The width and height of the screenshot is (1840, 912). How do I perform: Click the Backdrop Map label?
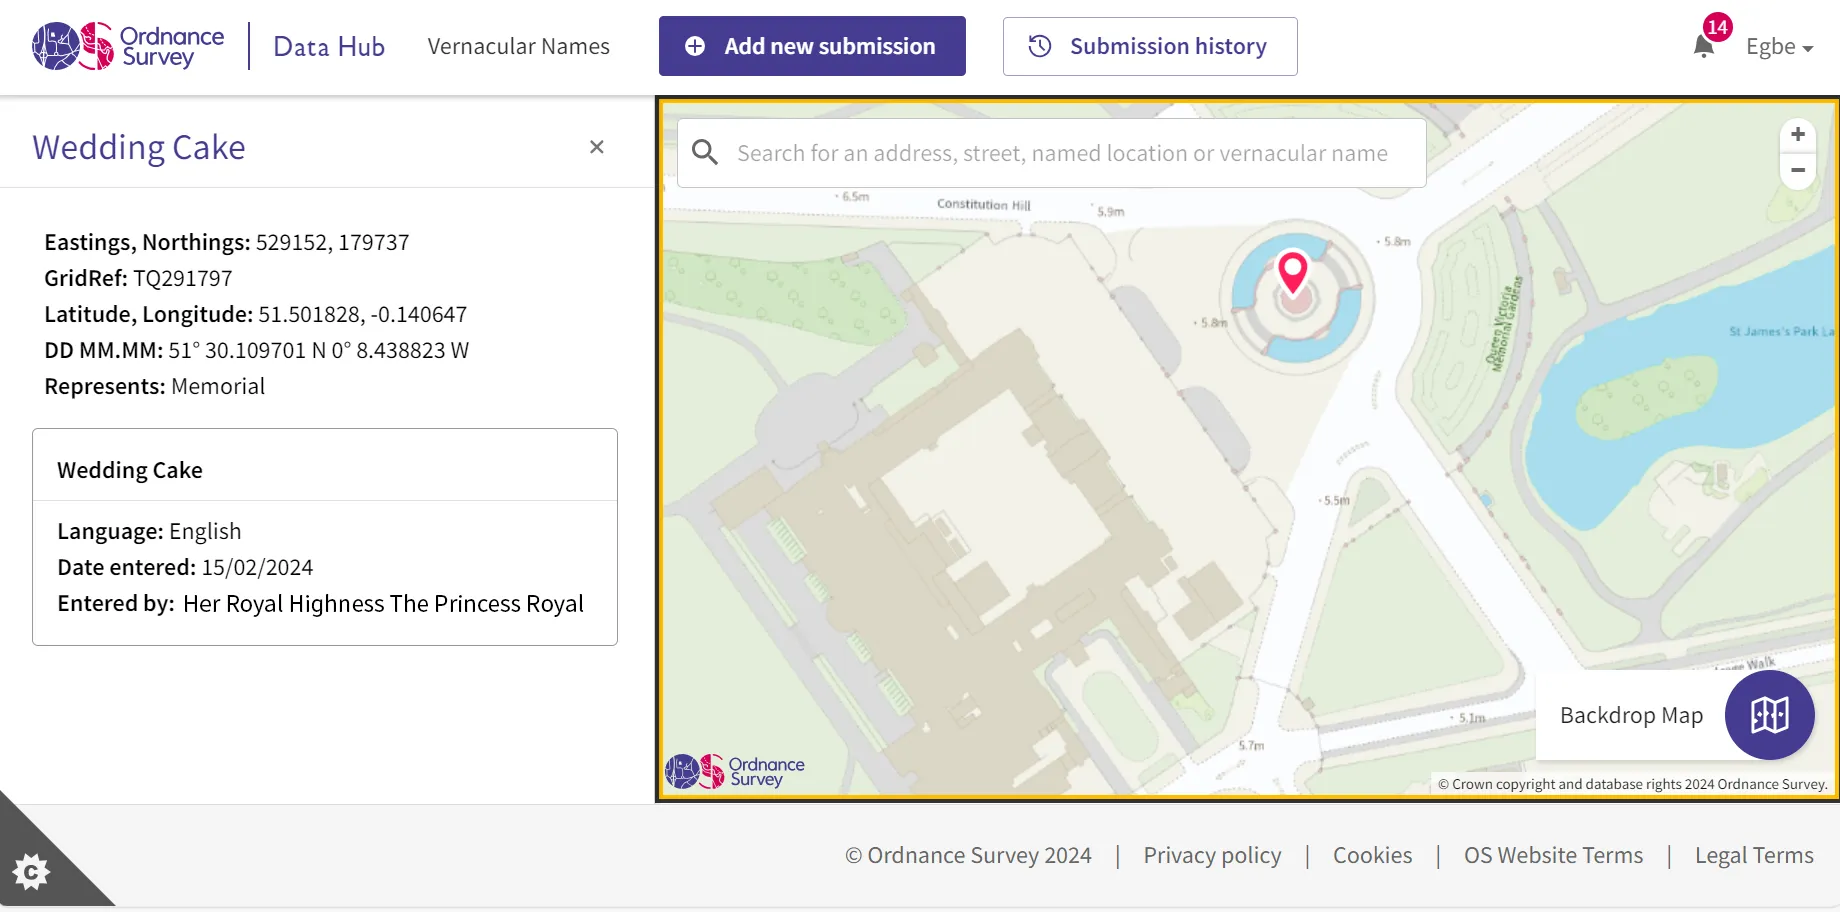click(x=1631, y=715)
